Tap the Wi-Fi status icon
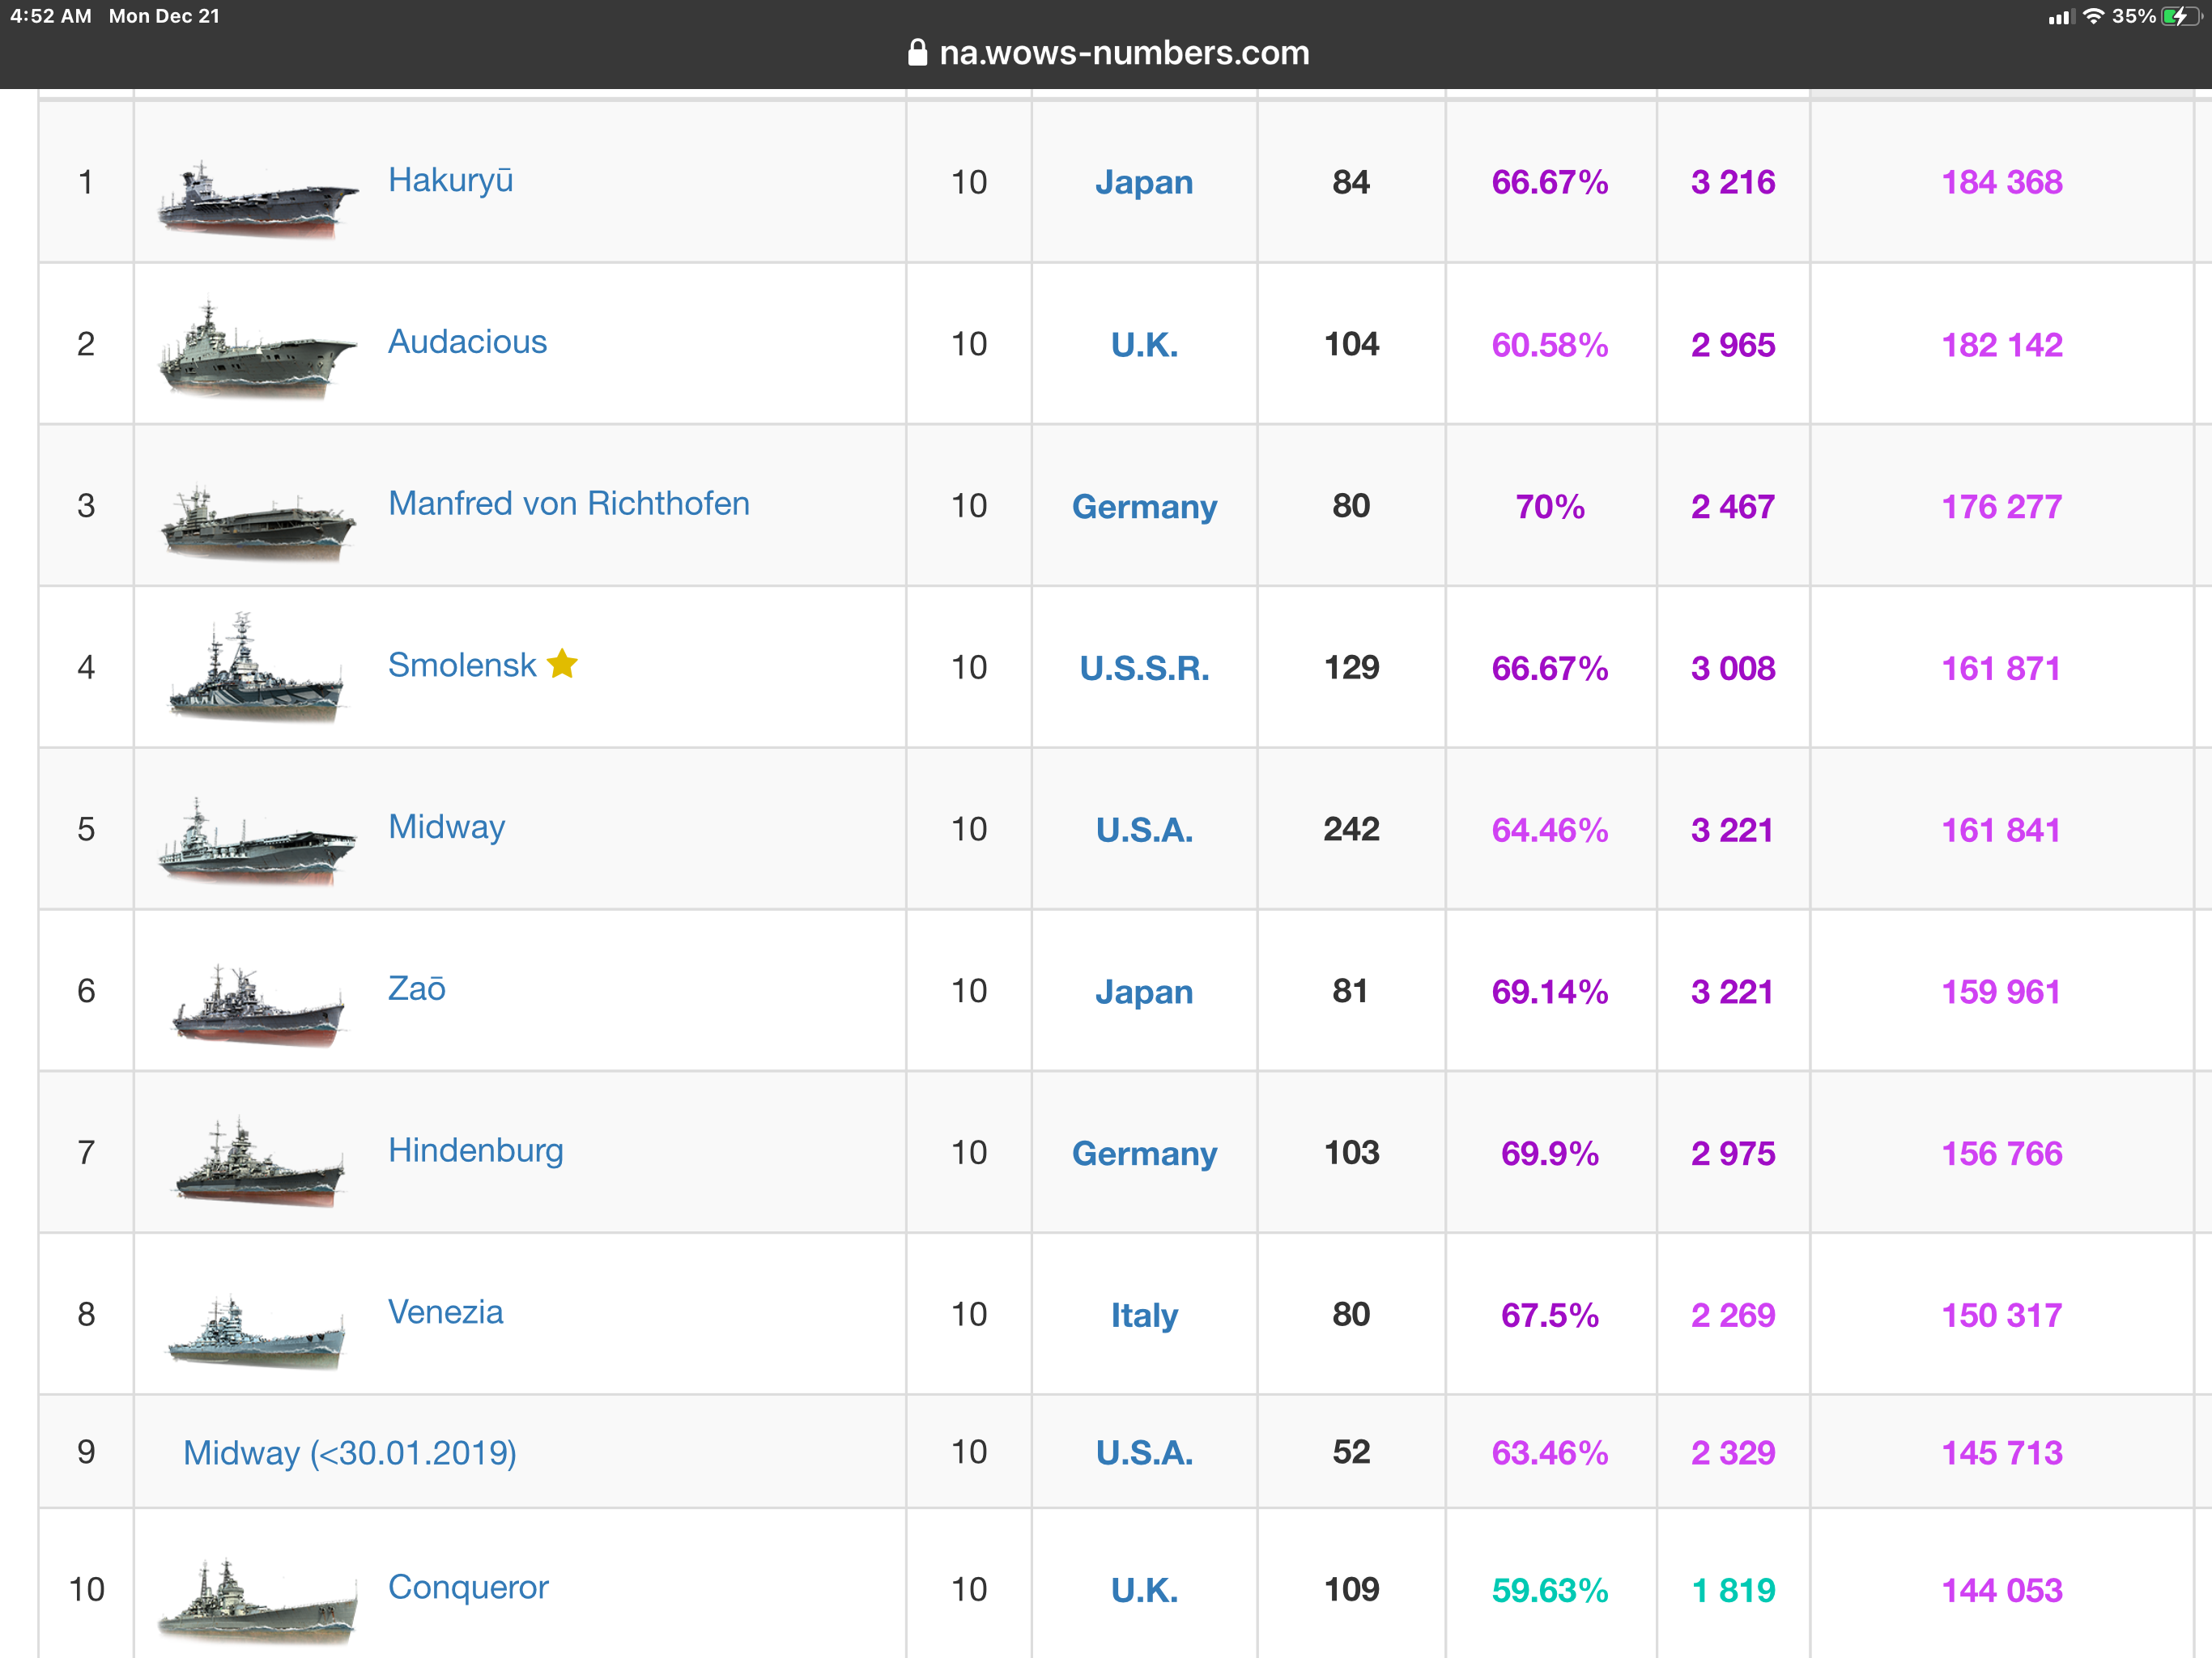2212x1658 pixels. (x=2093, y=16)
